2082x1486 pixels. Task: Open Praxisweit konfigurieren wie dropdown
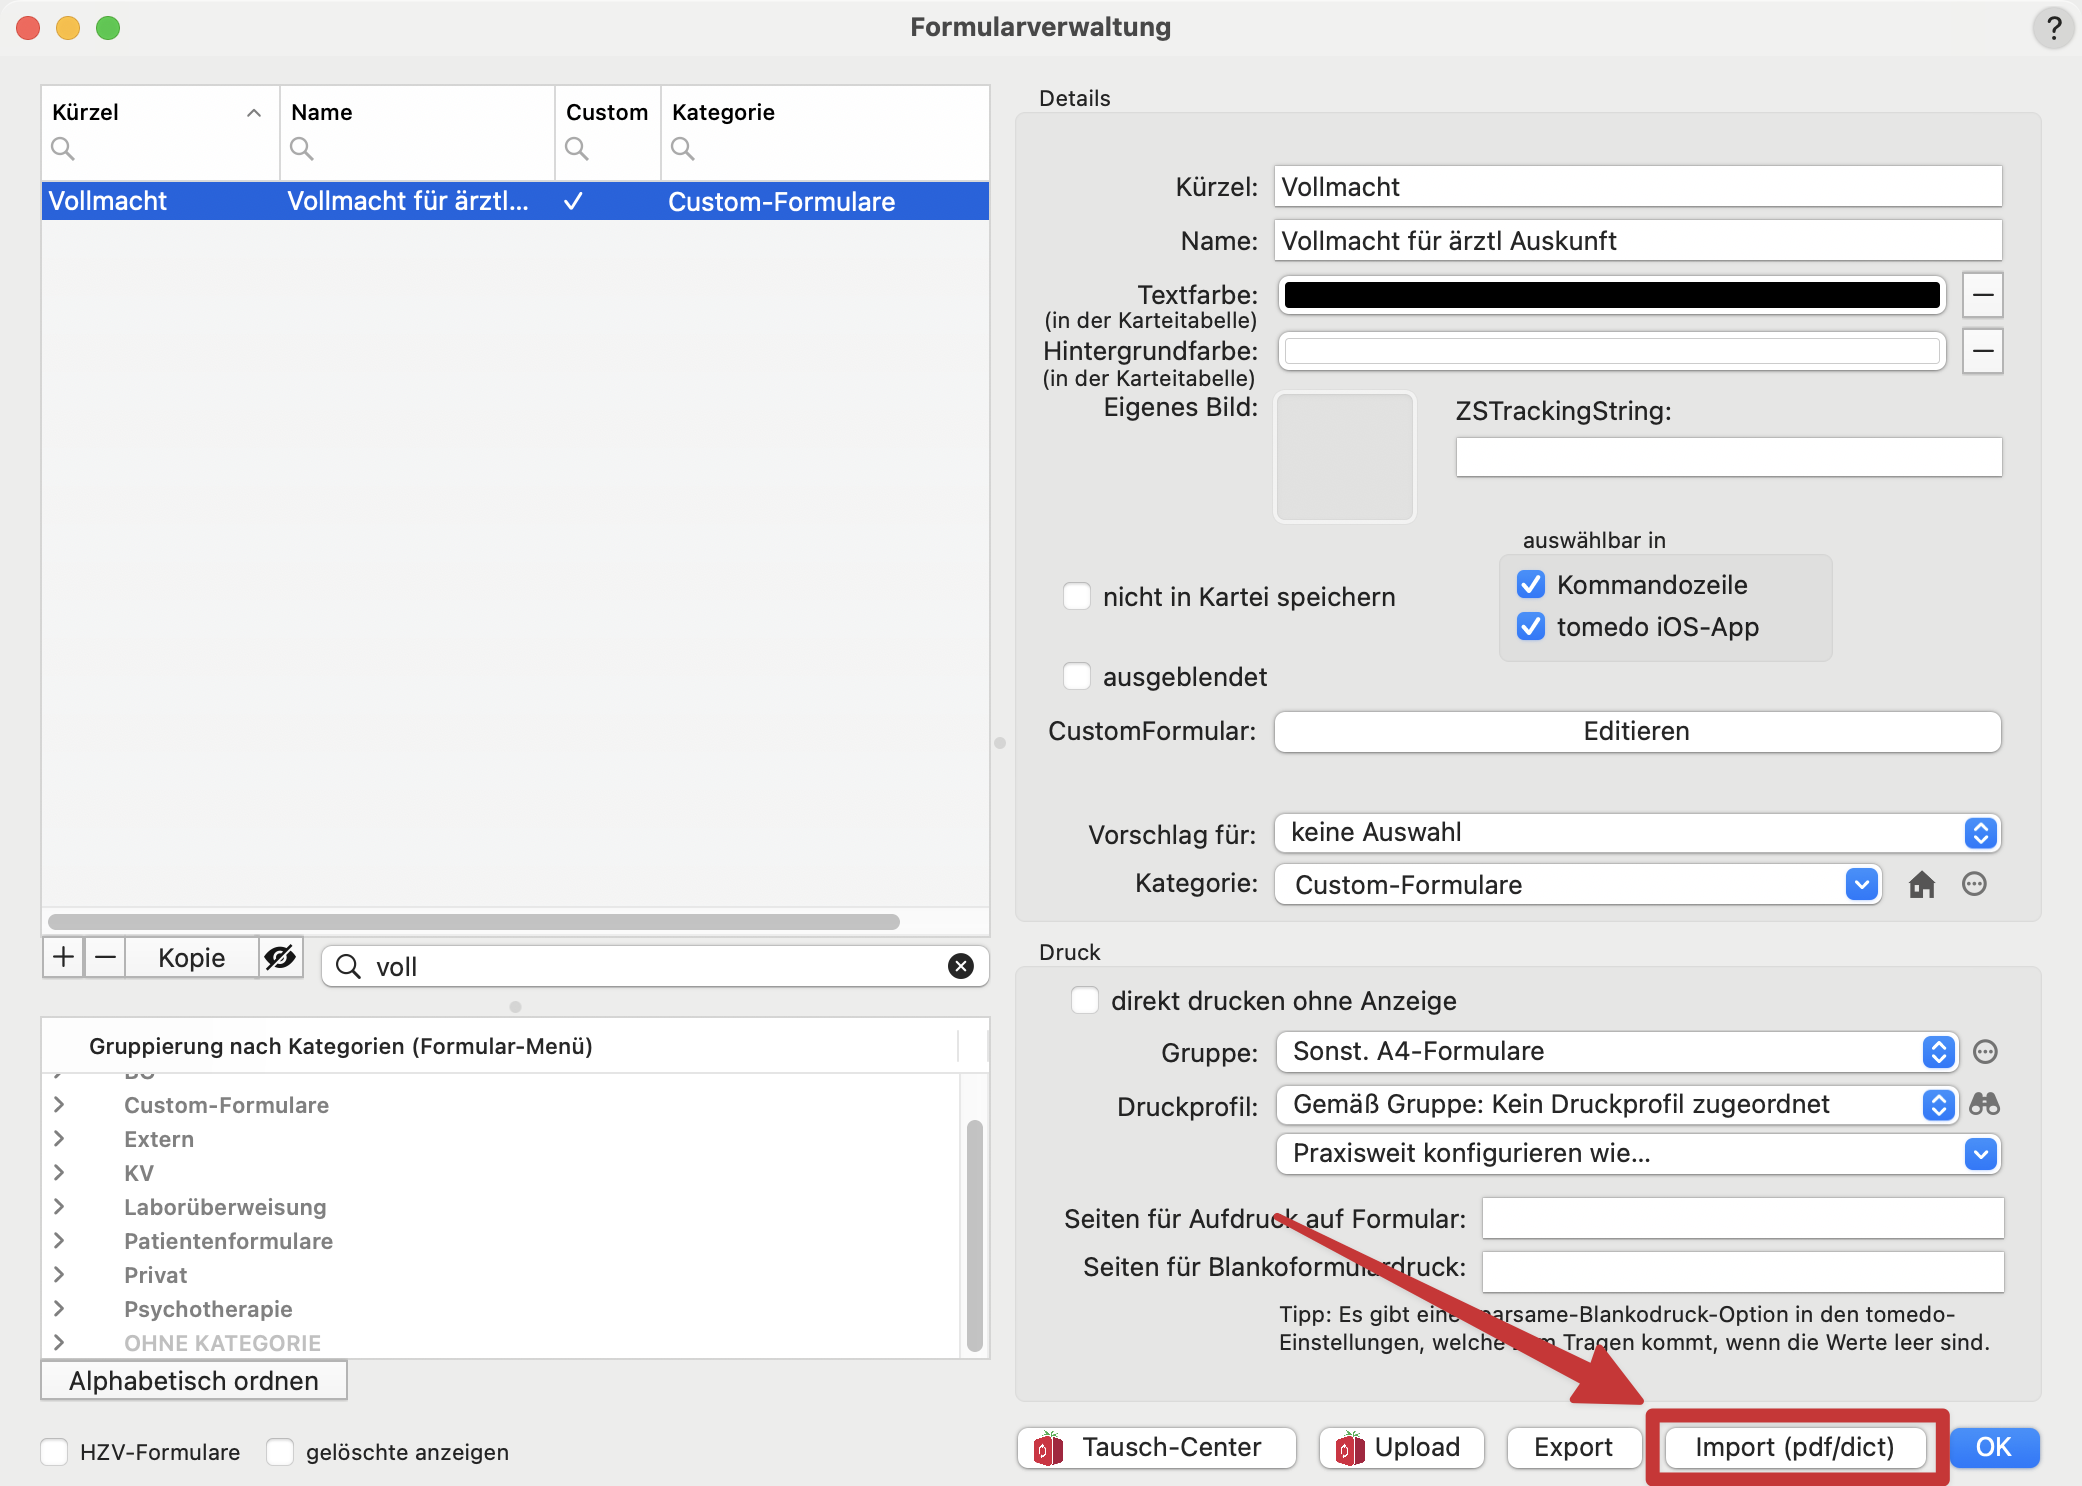[1637, 1154]
